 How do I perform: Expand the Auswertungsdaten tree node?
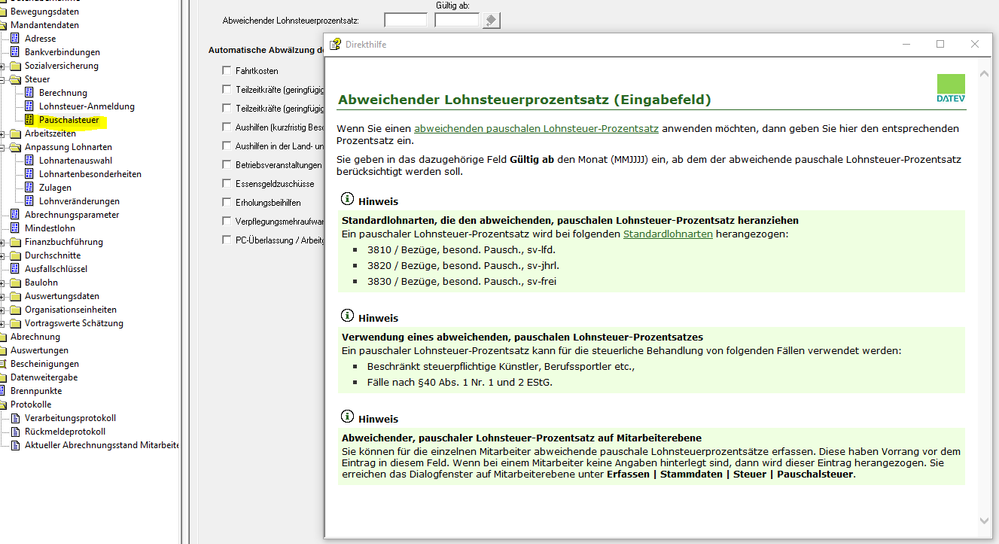[x=3, y=296]
